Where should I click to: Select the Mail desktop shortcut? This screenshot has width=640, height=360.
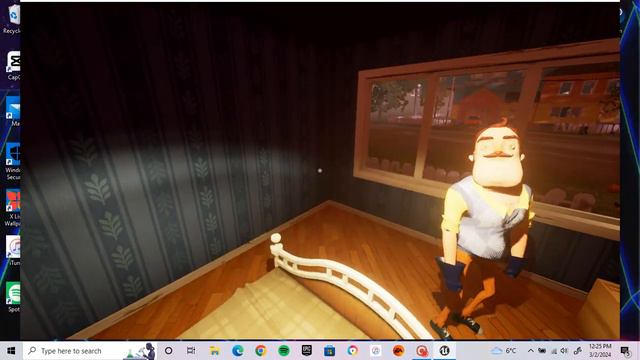(13, 111)
